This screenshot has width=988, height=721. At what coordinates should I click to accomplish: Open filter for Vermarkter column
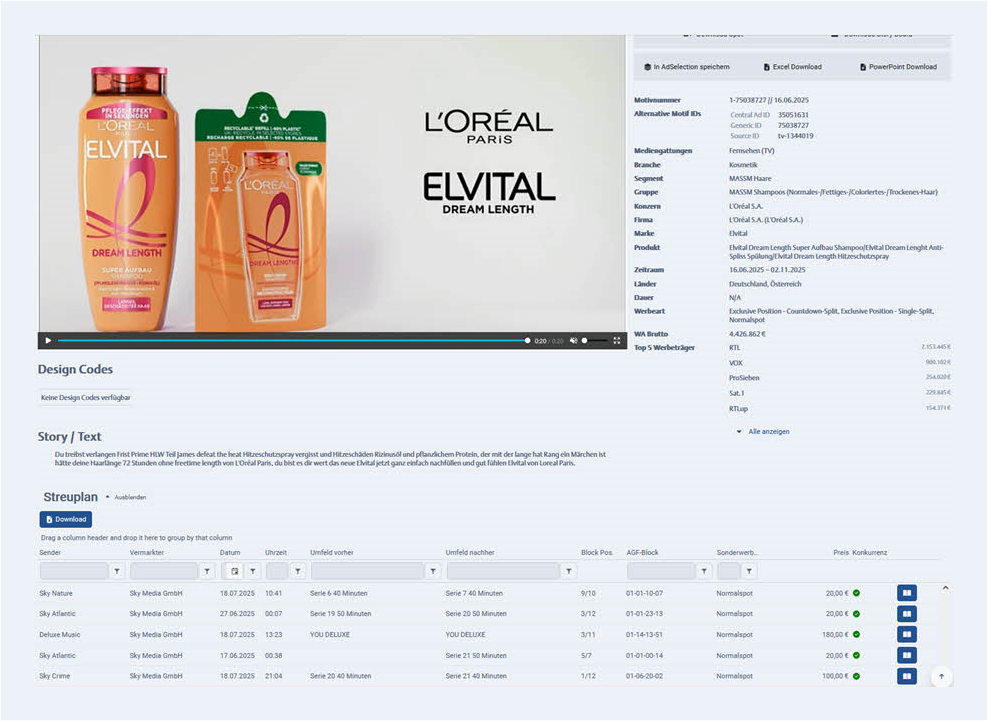tap(207, 571)
